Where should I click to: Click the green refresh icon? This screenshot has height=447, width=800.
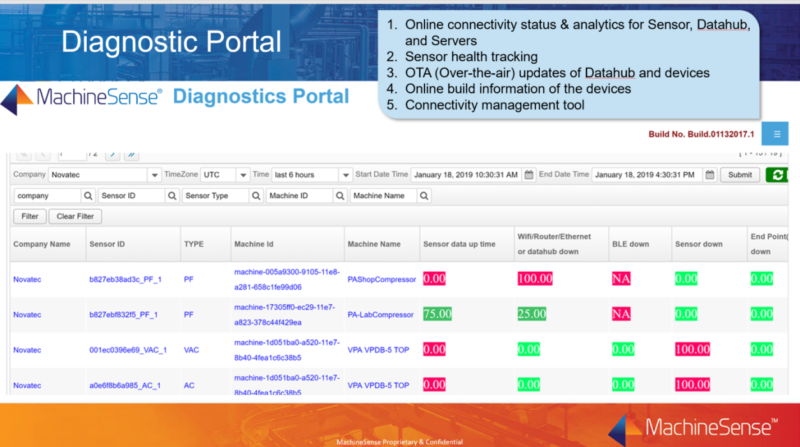pyautogui.click(x=777, y=175)
